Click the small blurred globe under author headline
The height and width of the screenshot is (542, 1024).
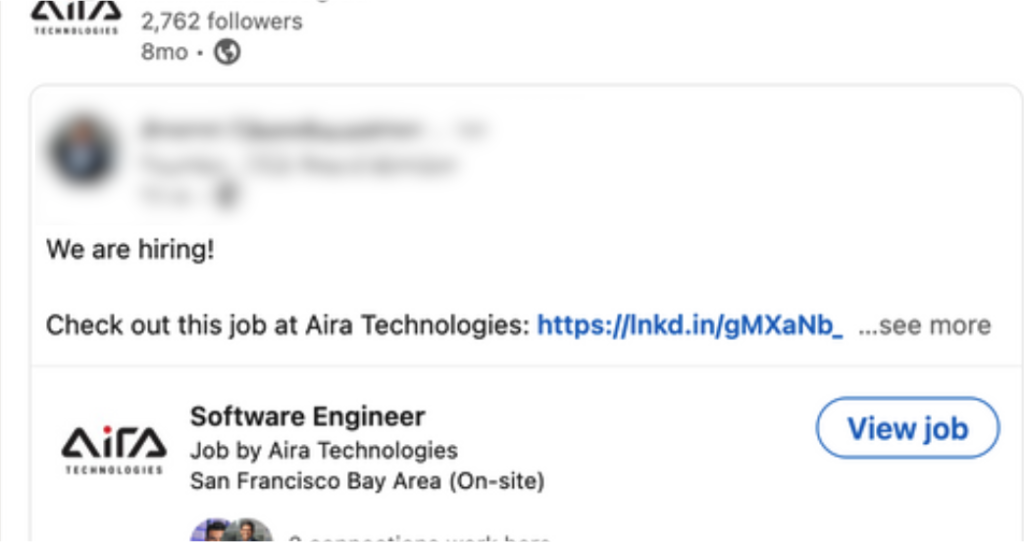pyautogui.click(x=228, y=195)
